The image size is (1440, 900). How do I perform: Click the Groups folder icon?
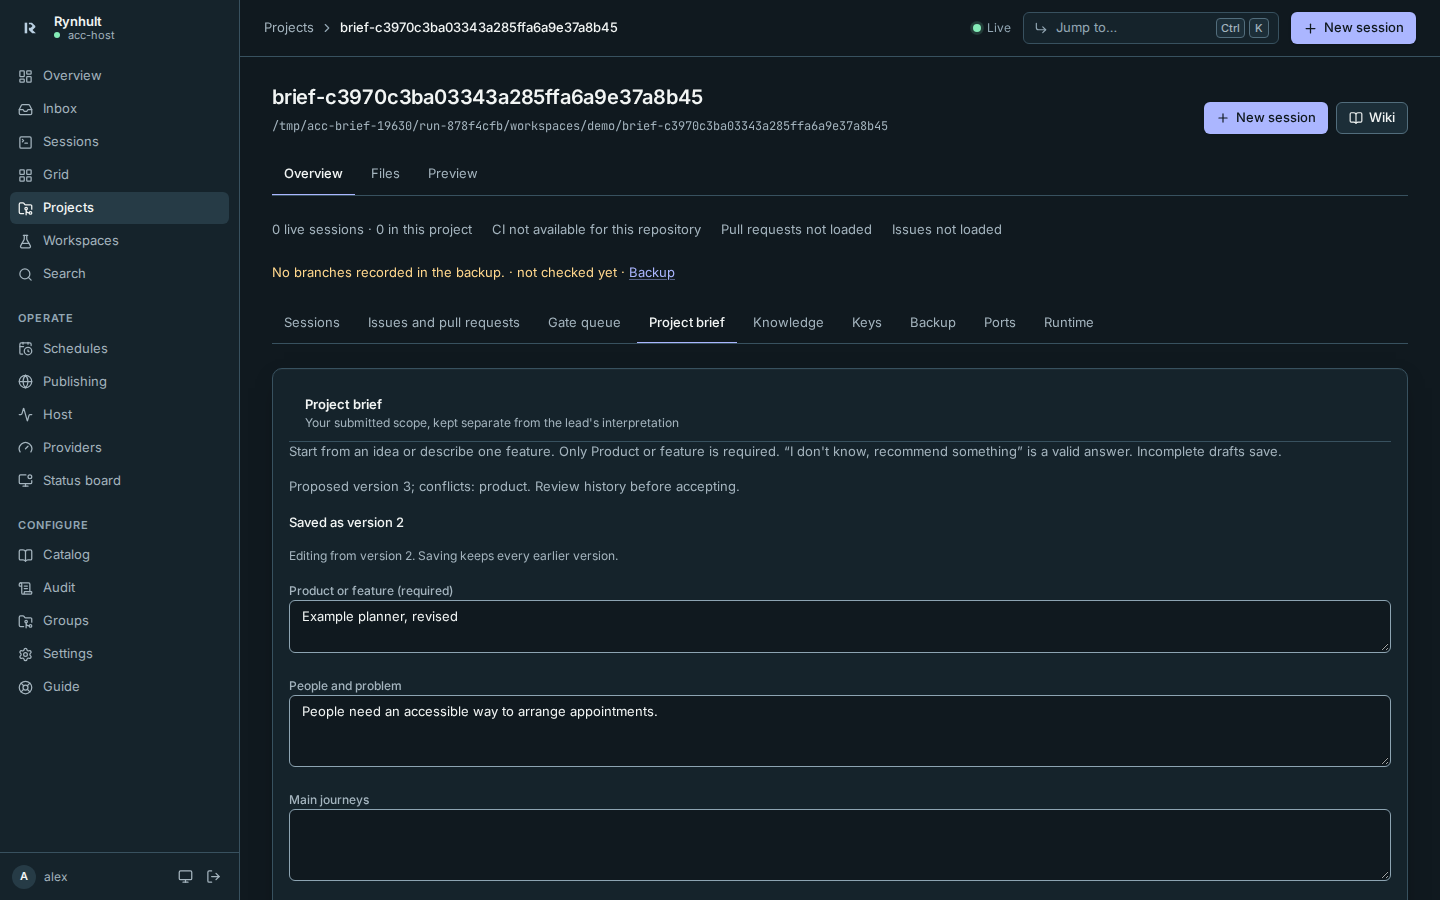tap(26, 621)
